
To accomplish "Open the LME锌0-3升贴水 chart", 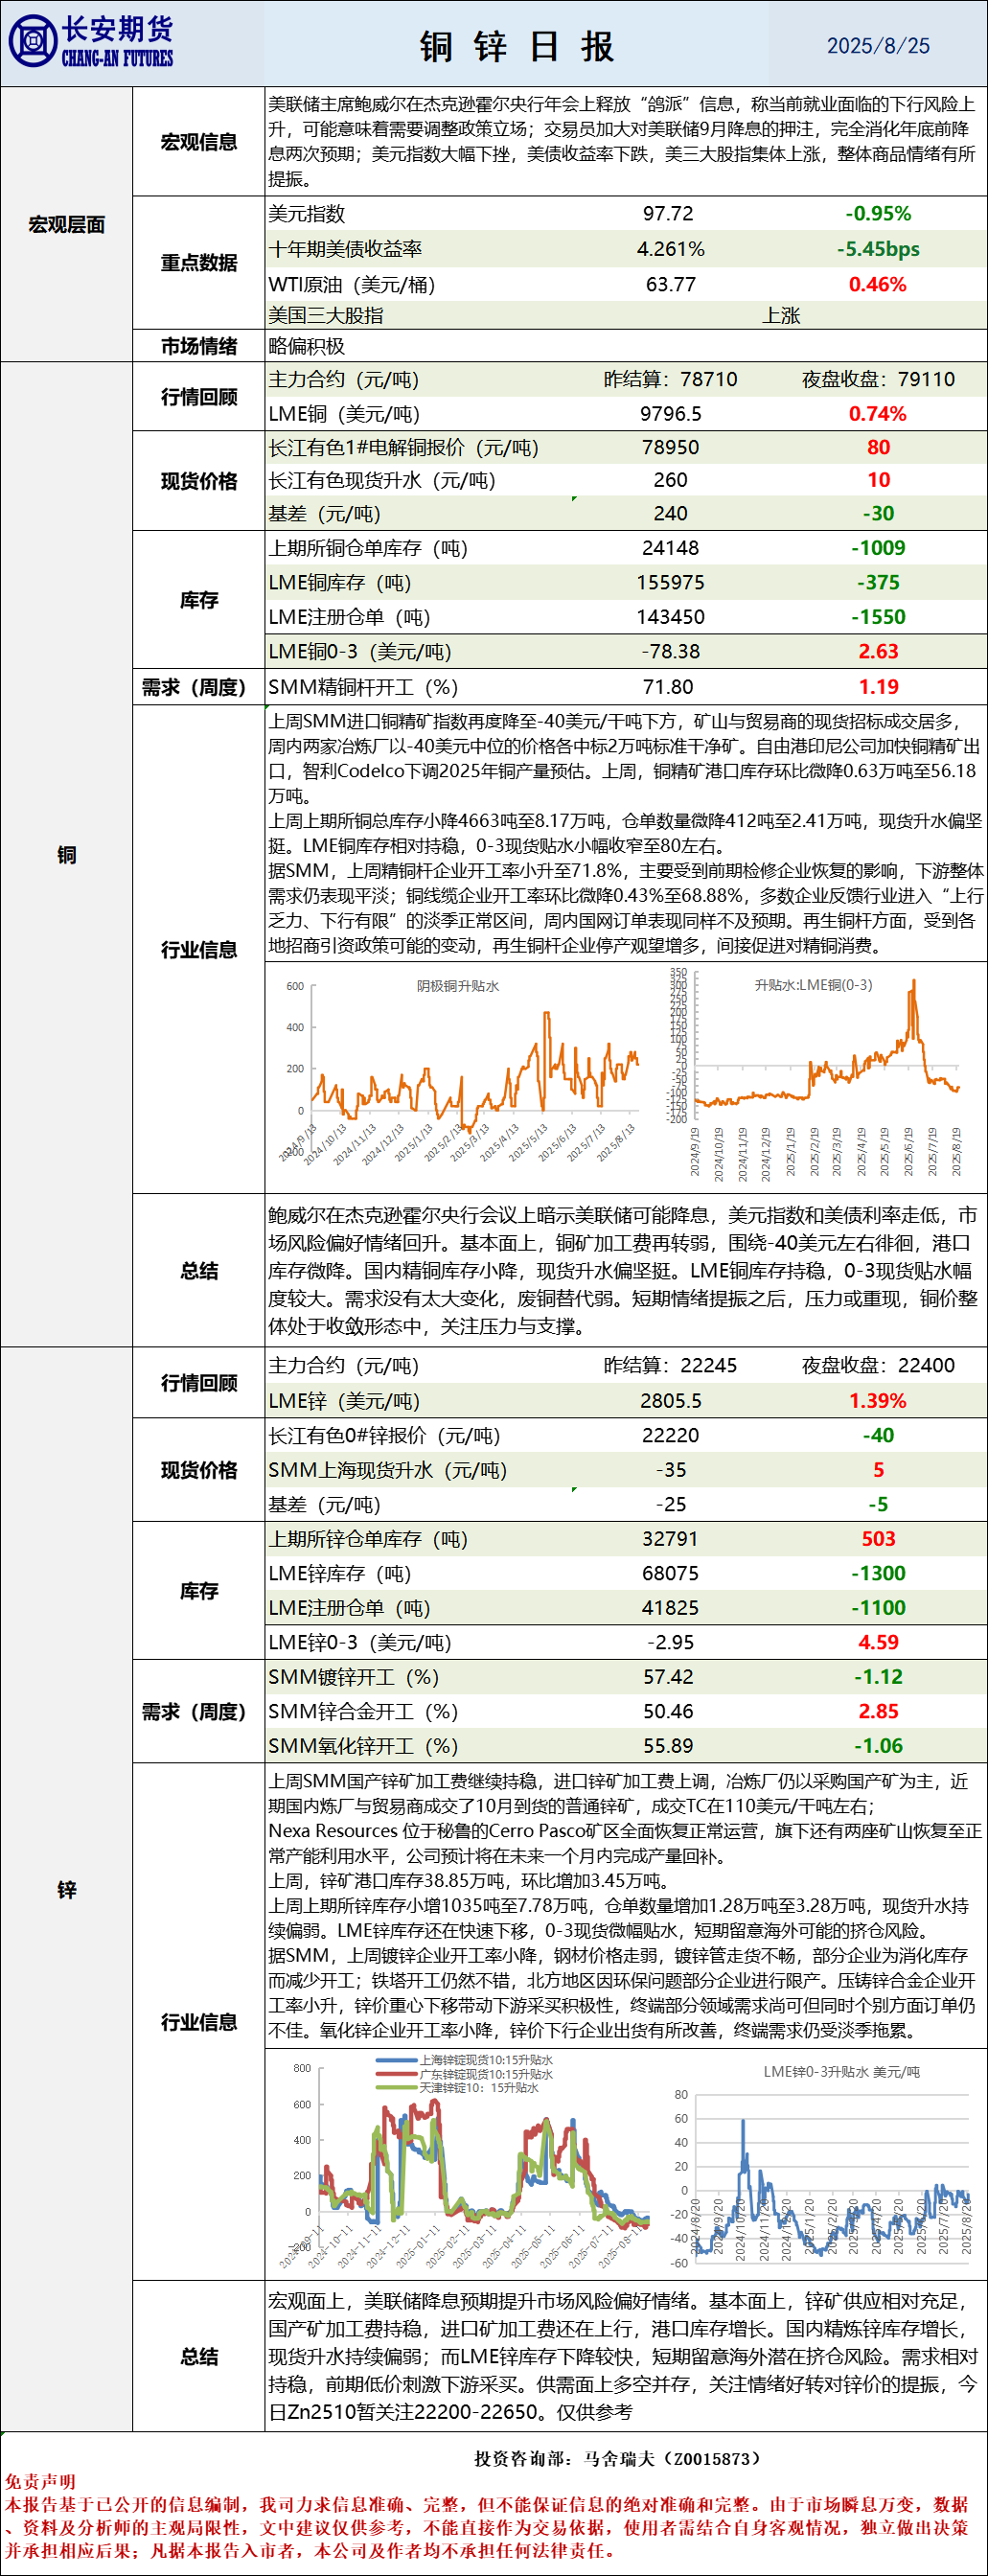I will (x=820, y=2163).
